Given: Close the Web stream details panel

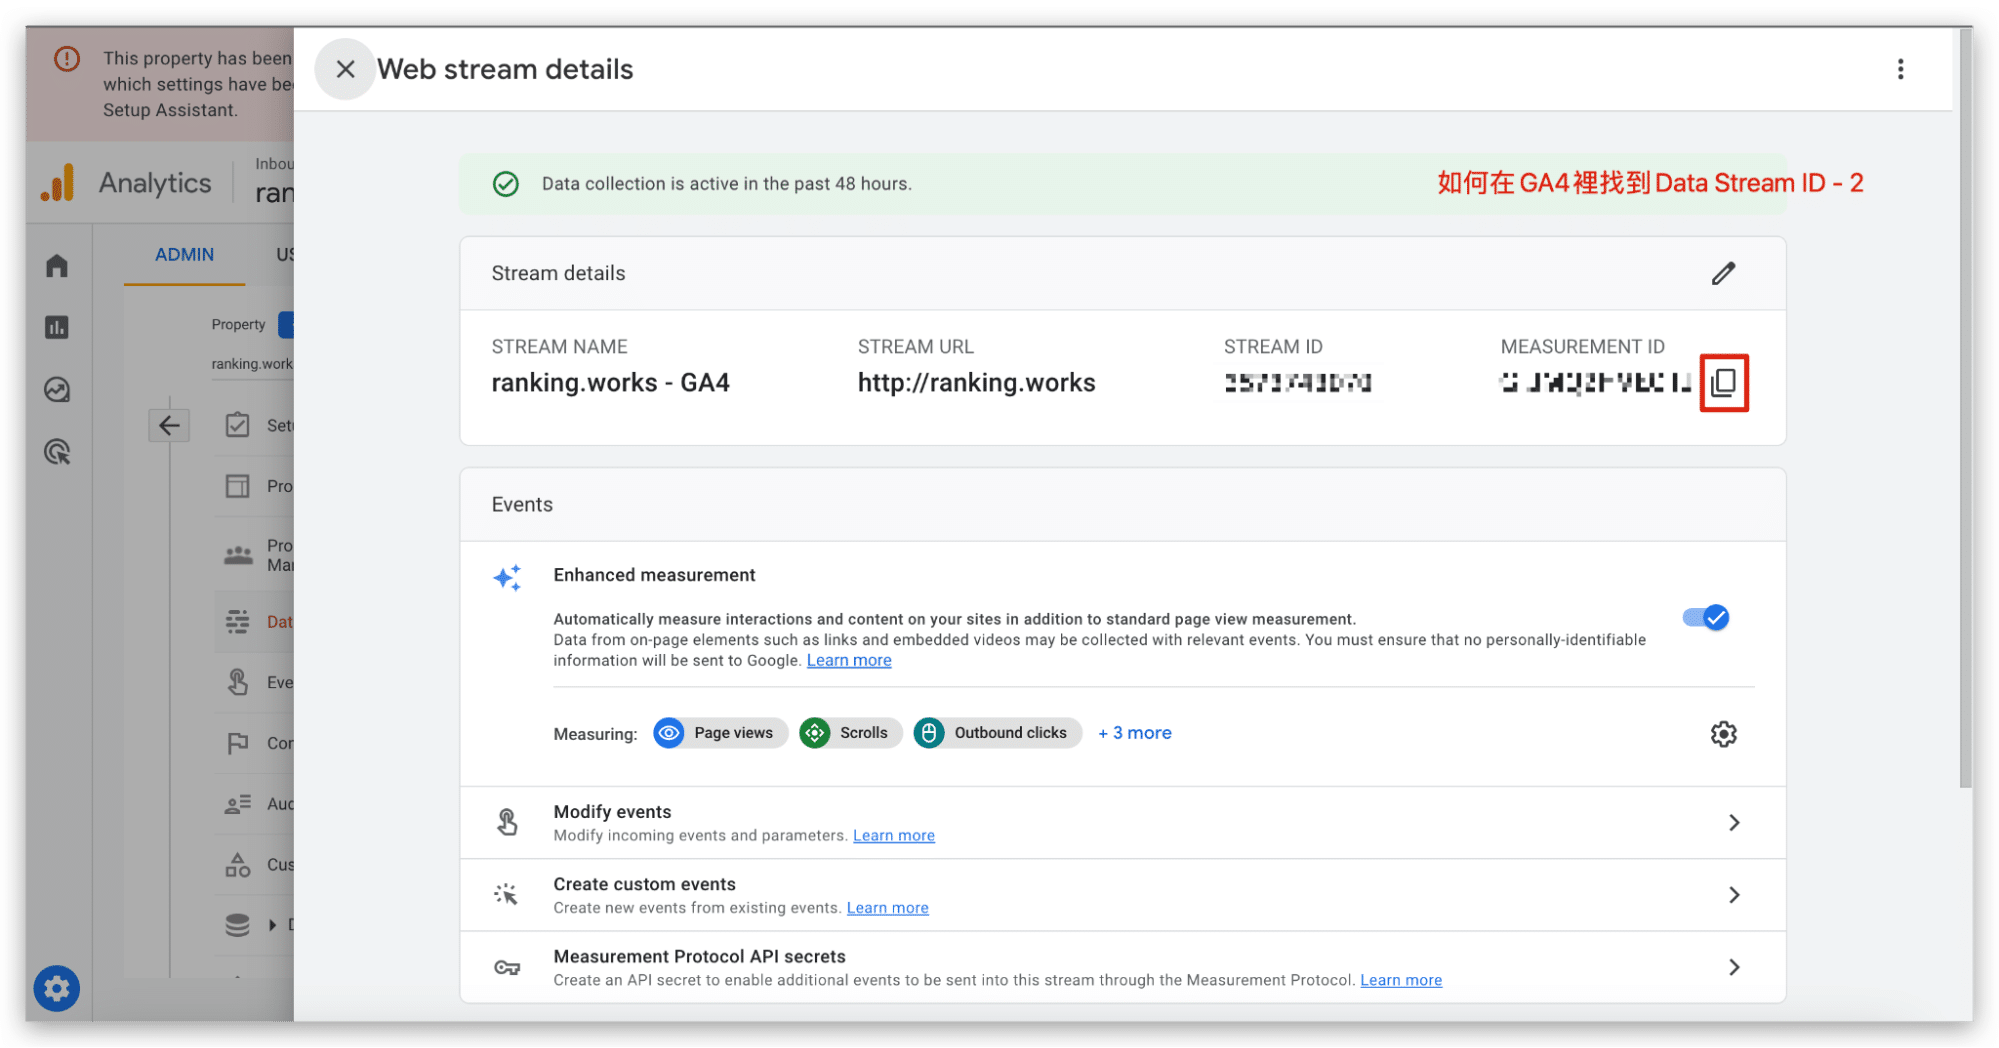Looking at the screenshot, I should click(345, 69).
